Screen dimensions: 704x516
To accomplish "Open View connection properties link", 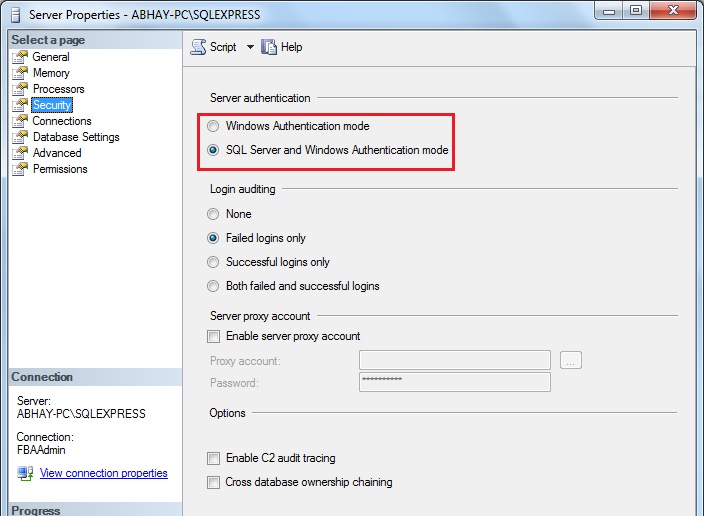I will click(104, 473).
